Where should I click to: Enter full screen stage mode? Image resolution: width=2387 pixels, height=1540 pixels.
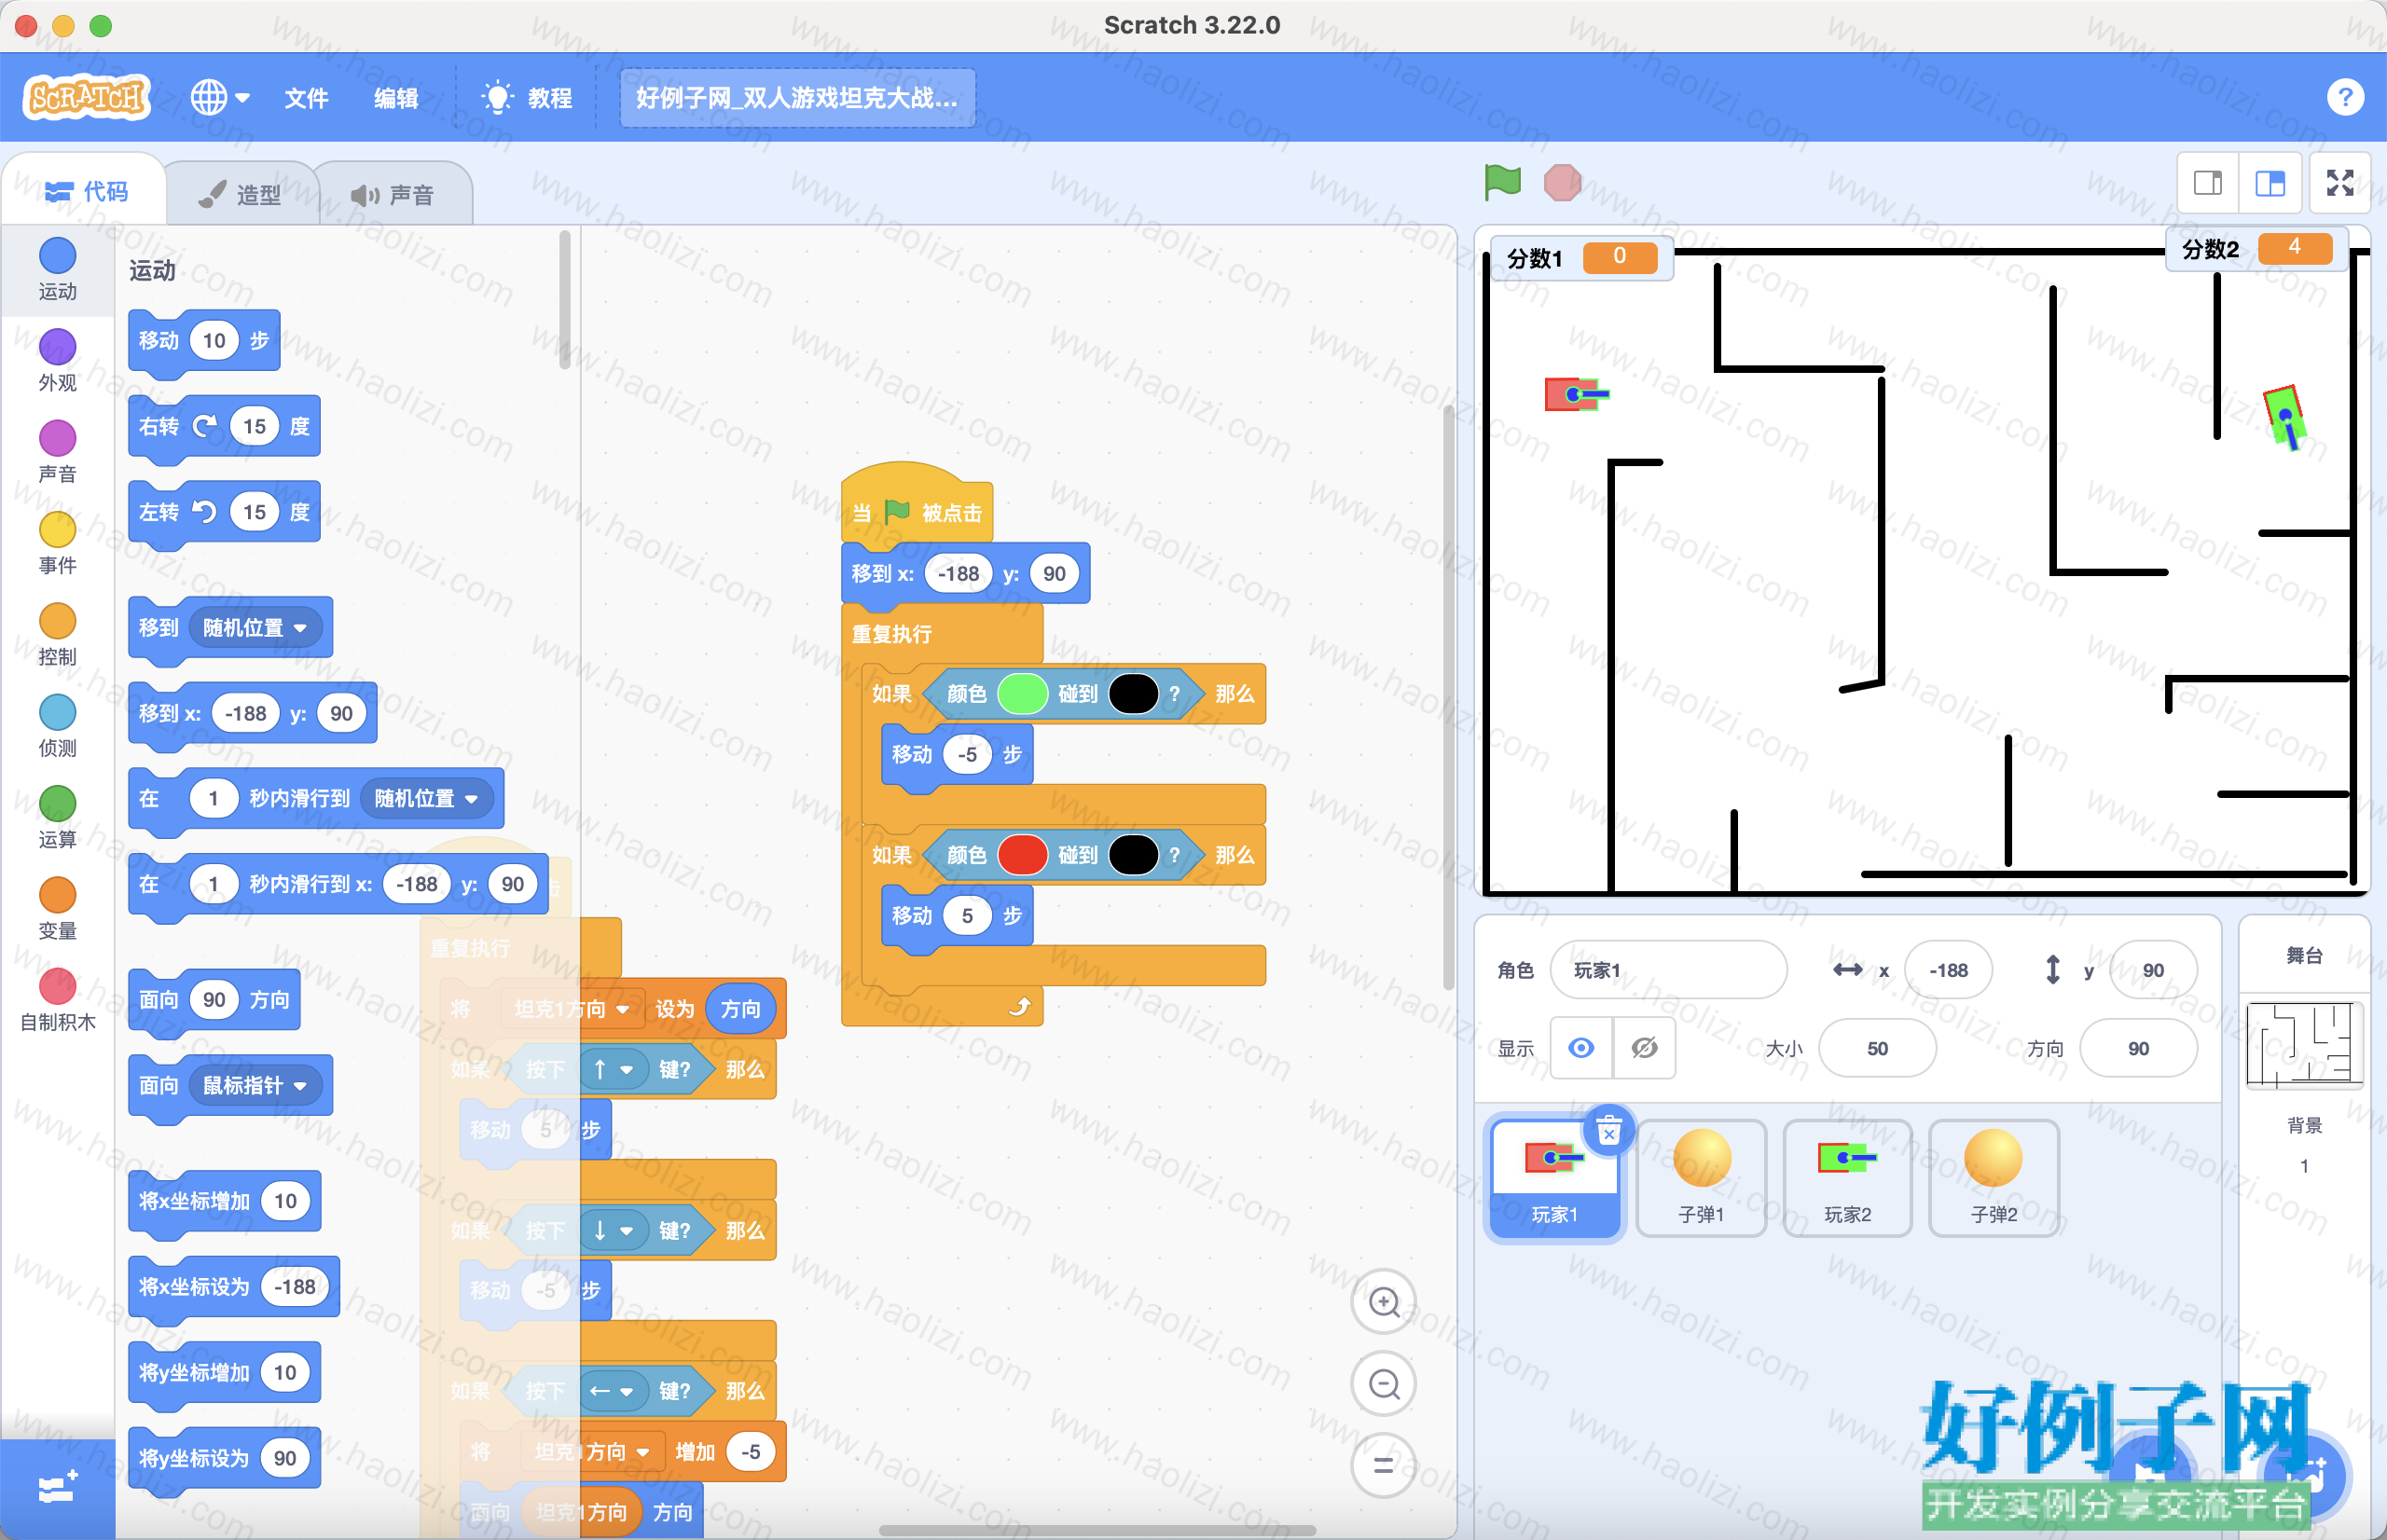tap(2340, 183)
